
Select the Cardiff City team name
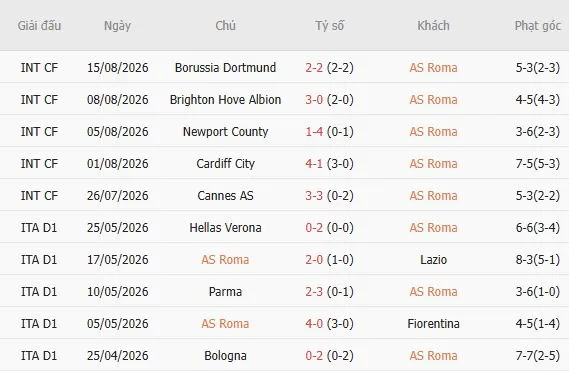pos(225,163)
